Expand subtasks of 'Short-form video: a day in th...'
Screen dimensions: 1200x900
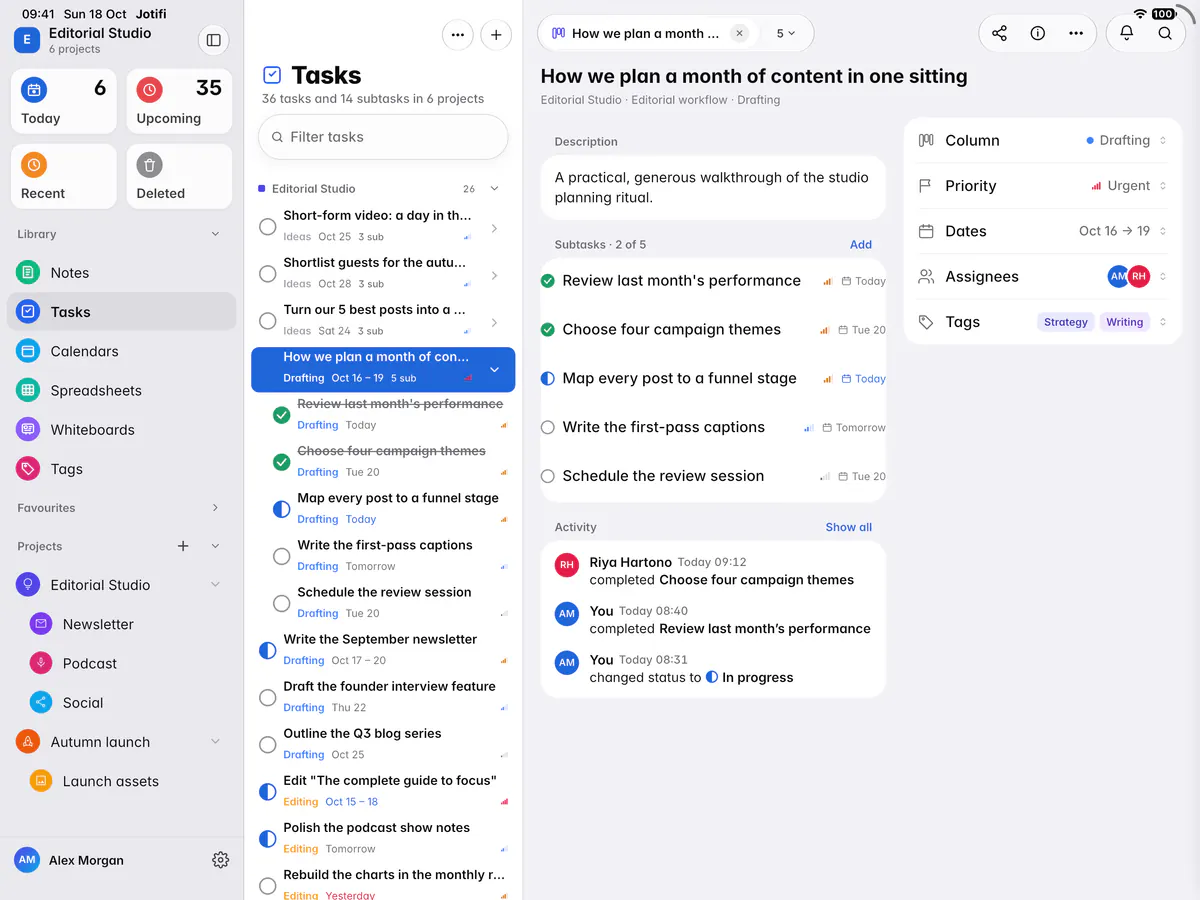[494, 228]
